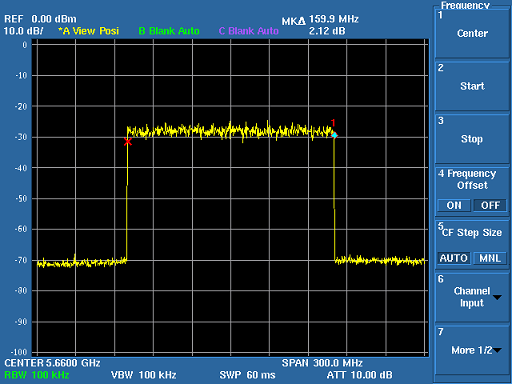Image resolution: width=512 pixels, height=384 pixels.
Task: Turn Frequency Offset OFF
Action: pos(490,205)
